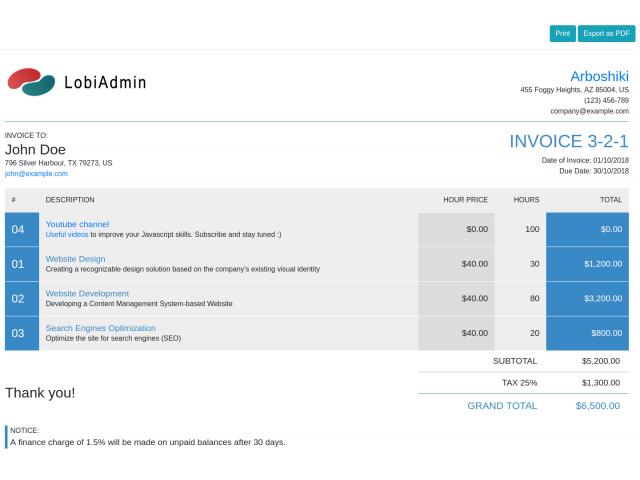Click the GRAND TOTAL amount $6,500.00
This screenshot has width=640, height=480.
597,406
